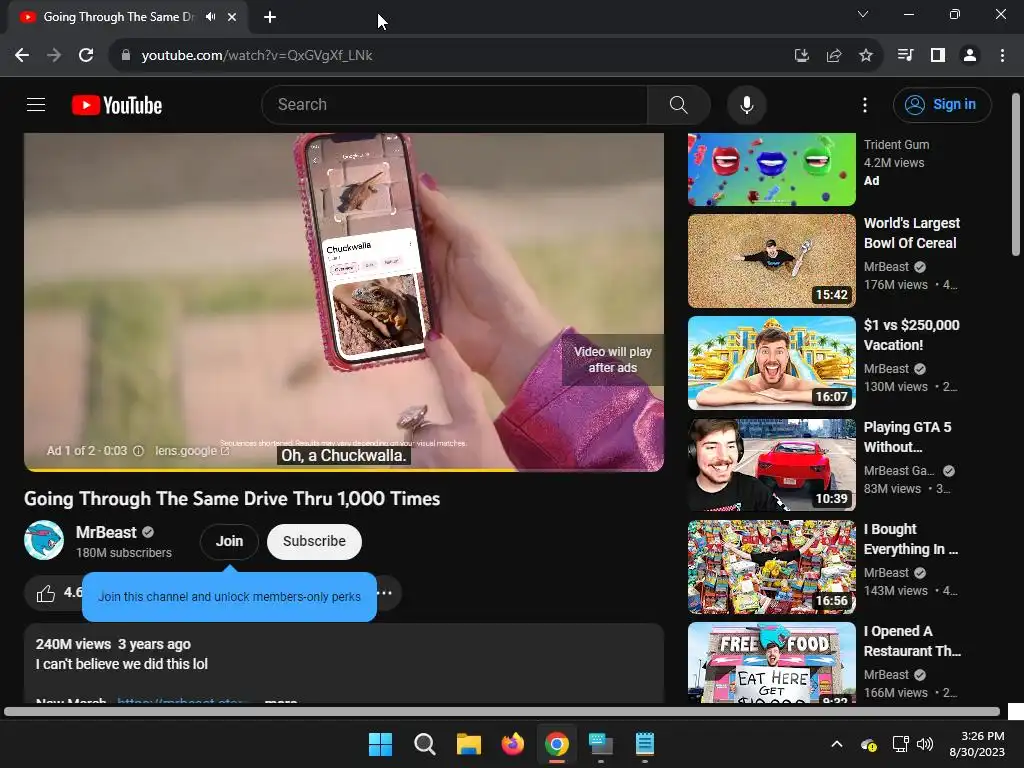Image resolution: width=1024 pixels, height=768 pixels.
Task: Start voice search with the microphone
Action: [x=746, y=104]
